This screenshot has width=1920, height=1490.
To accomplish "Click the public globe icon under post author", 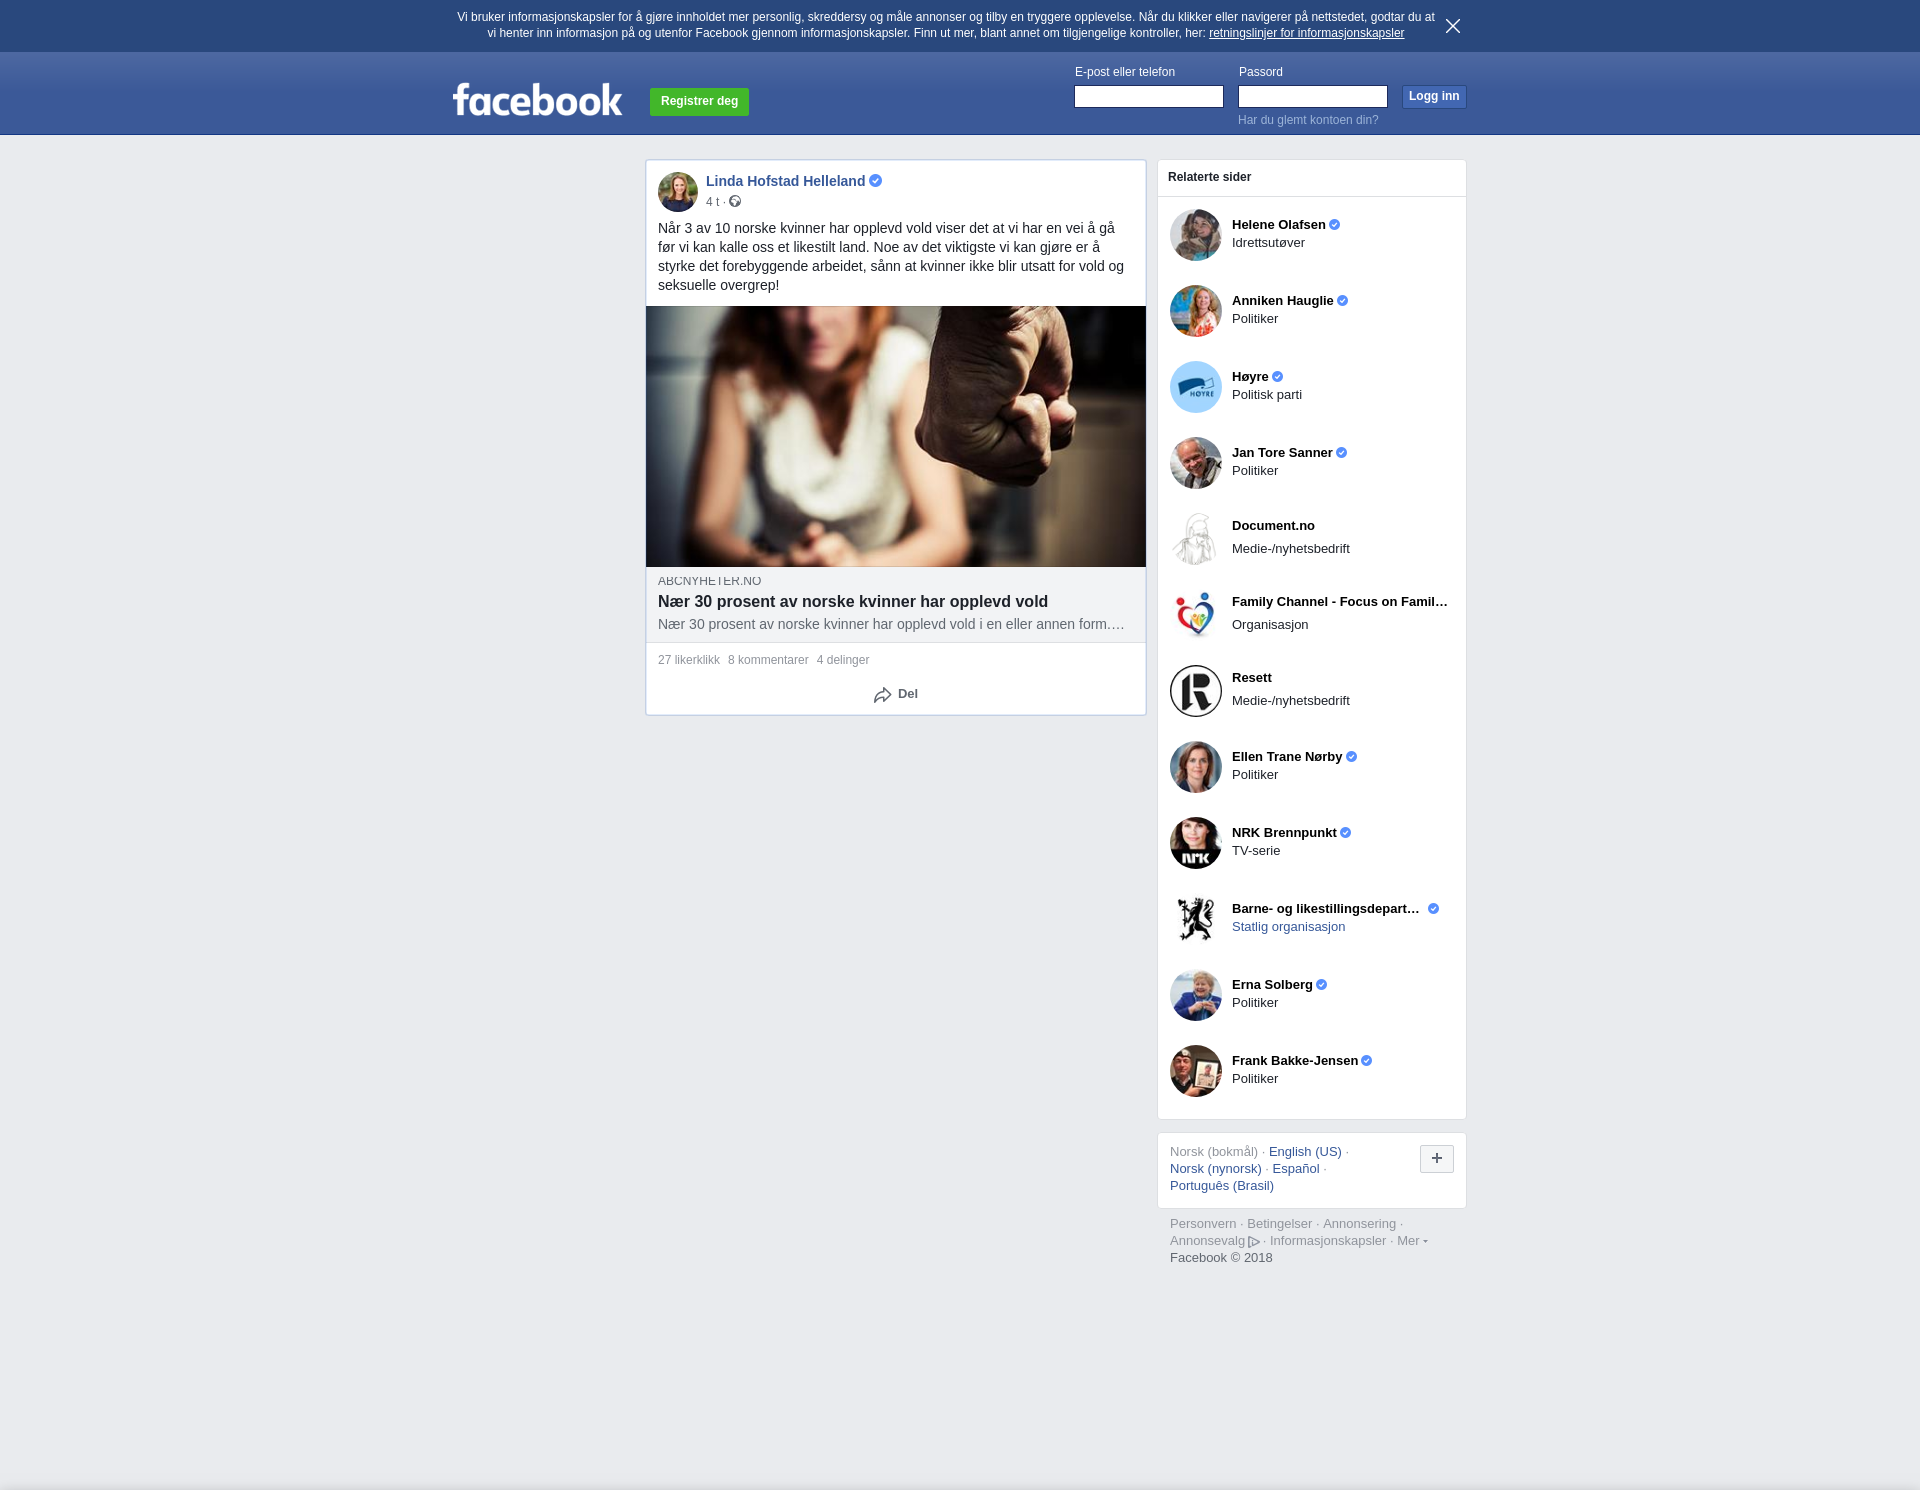I will tap(735, 202).
